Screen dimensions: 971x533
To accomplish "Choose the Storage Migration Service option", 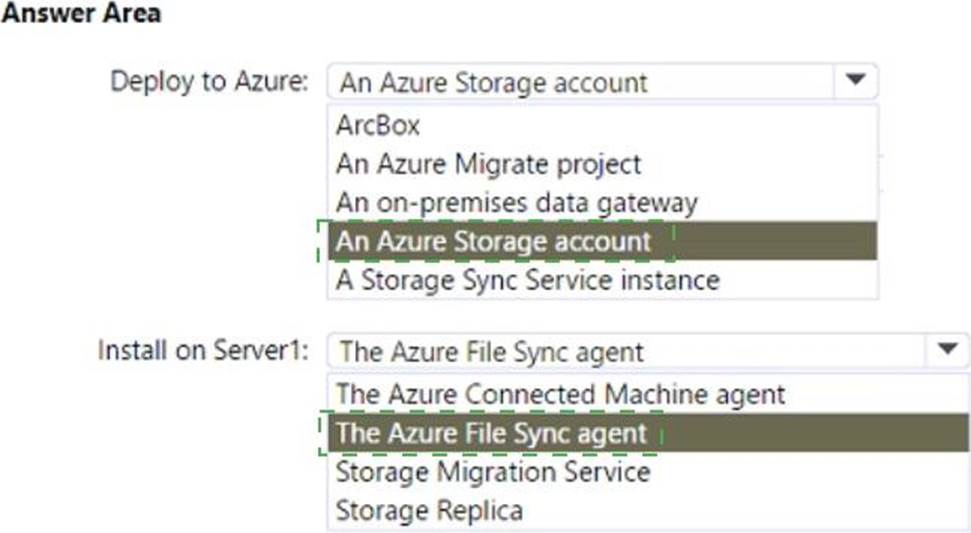I will point(493,471).
